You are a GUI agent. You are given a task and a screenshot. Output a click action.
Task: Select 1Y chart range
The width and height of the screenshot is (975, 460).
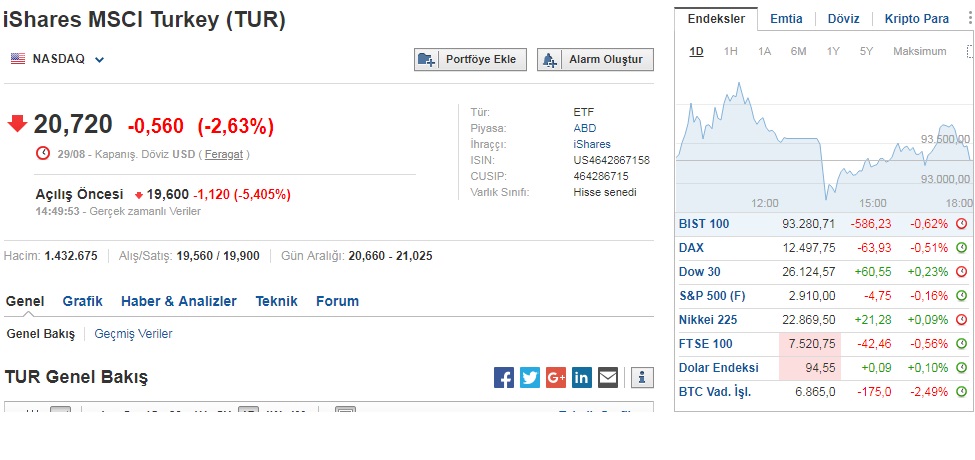(833, 52)
